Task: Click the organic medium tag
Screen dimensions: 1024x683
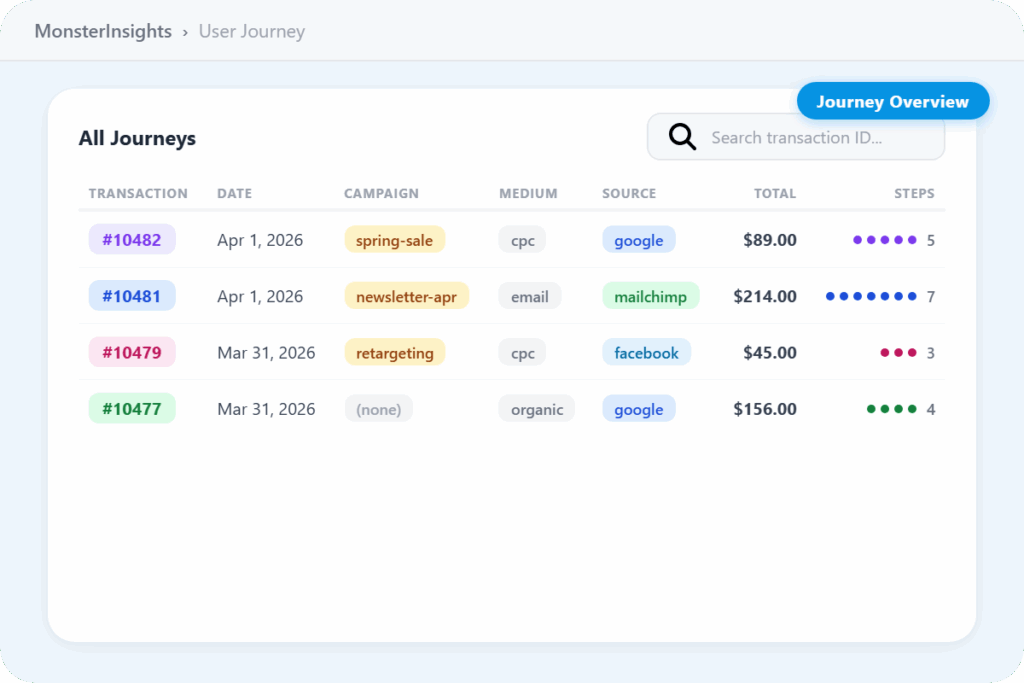Action: (537, 409)
